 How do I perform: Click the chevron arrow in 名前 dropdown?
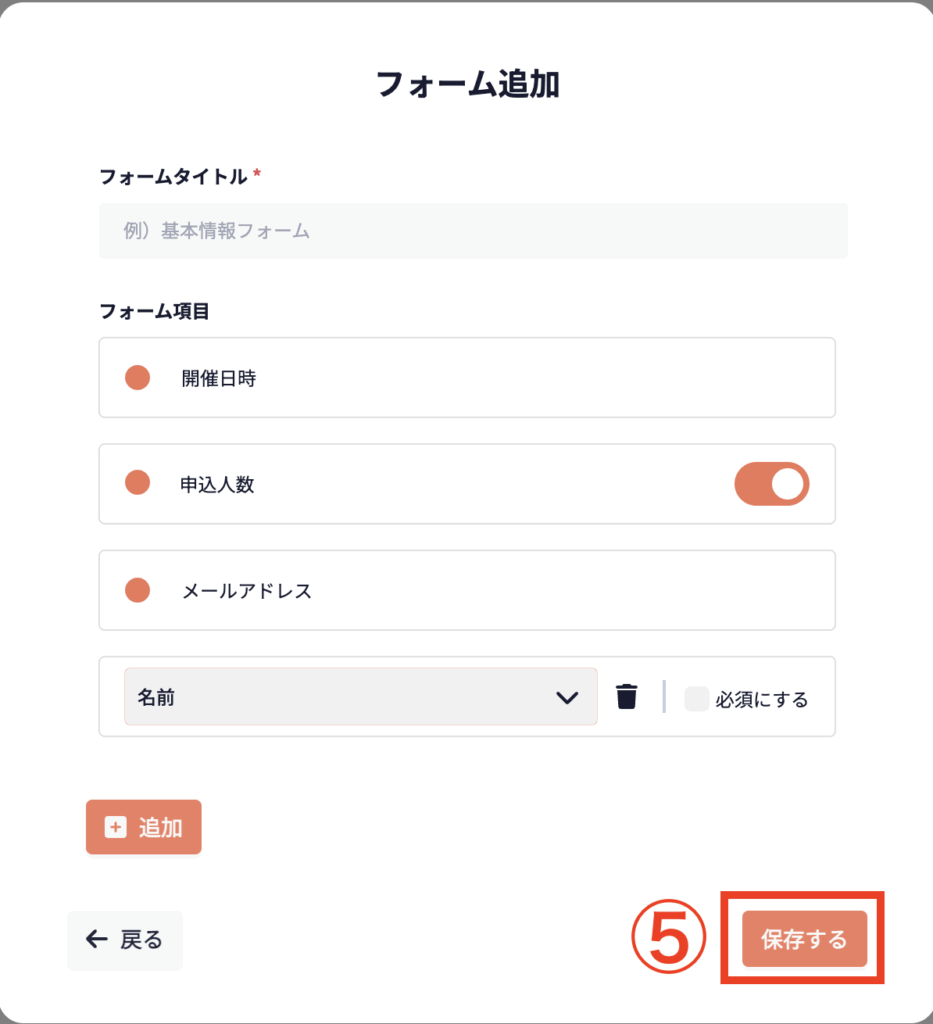tap(567, 697)
